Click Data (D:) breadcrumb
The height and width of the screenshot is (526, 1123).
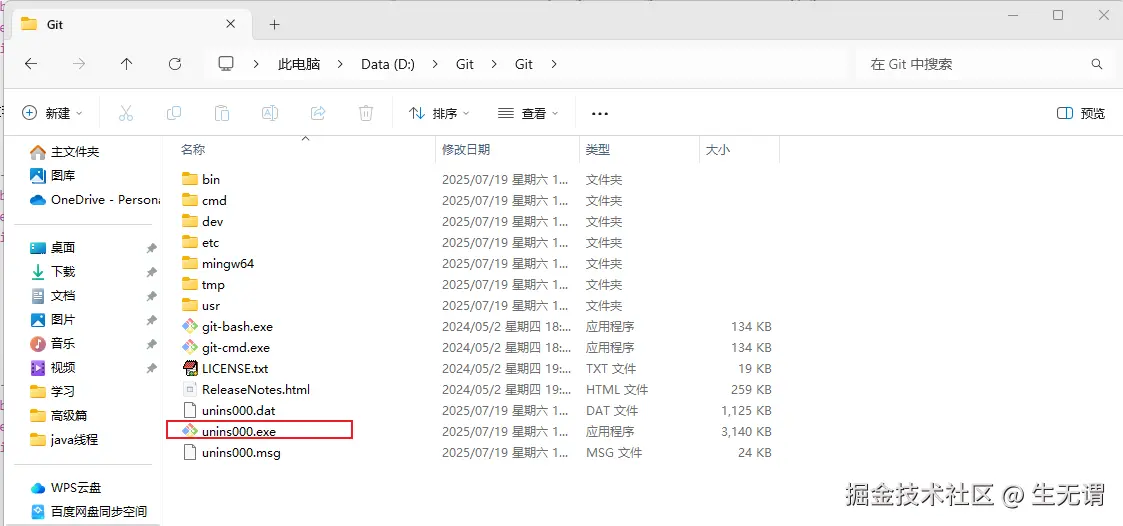387,64
